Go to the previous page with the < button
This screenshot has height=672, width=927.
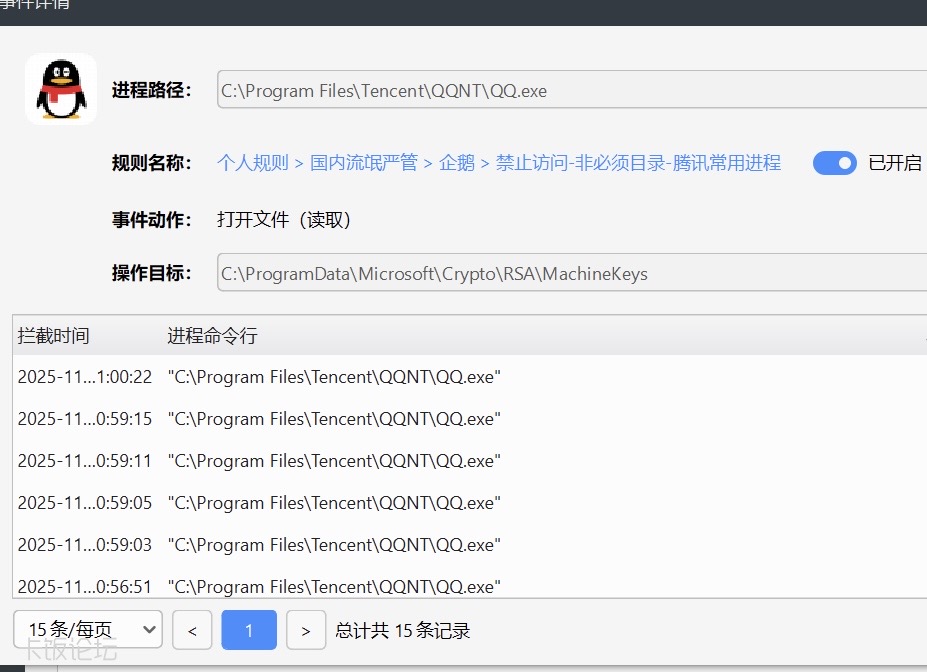click(192, 630)
